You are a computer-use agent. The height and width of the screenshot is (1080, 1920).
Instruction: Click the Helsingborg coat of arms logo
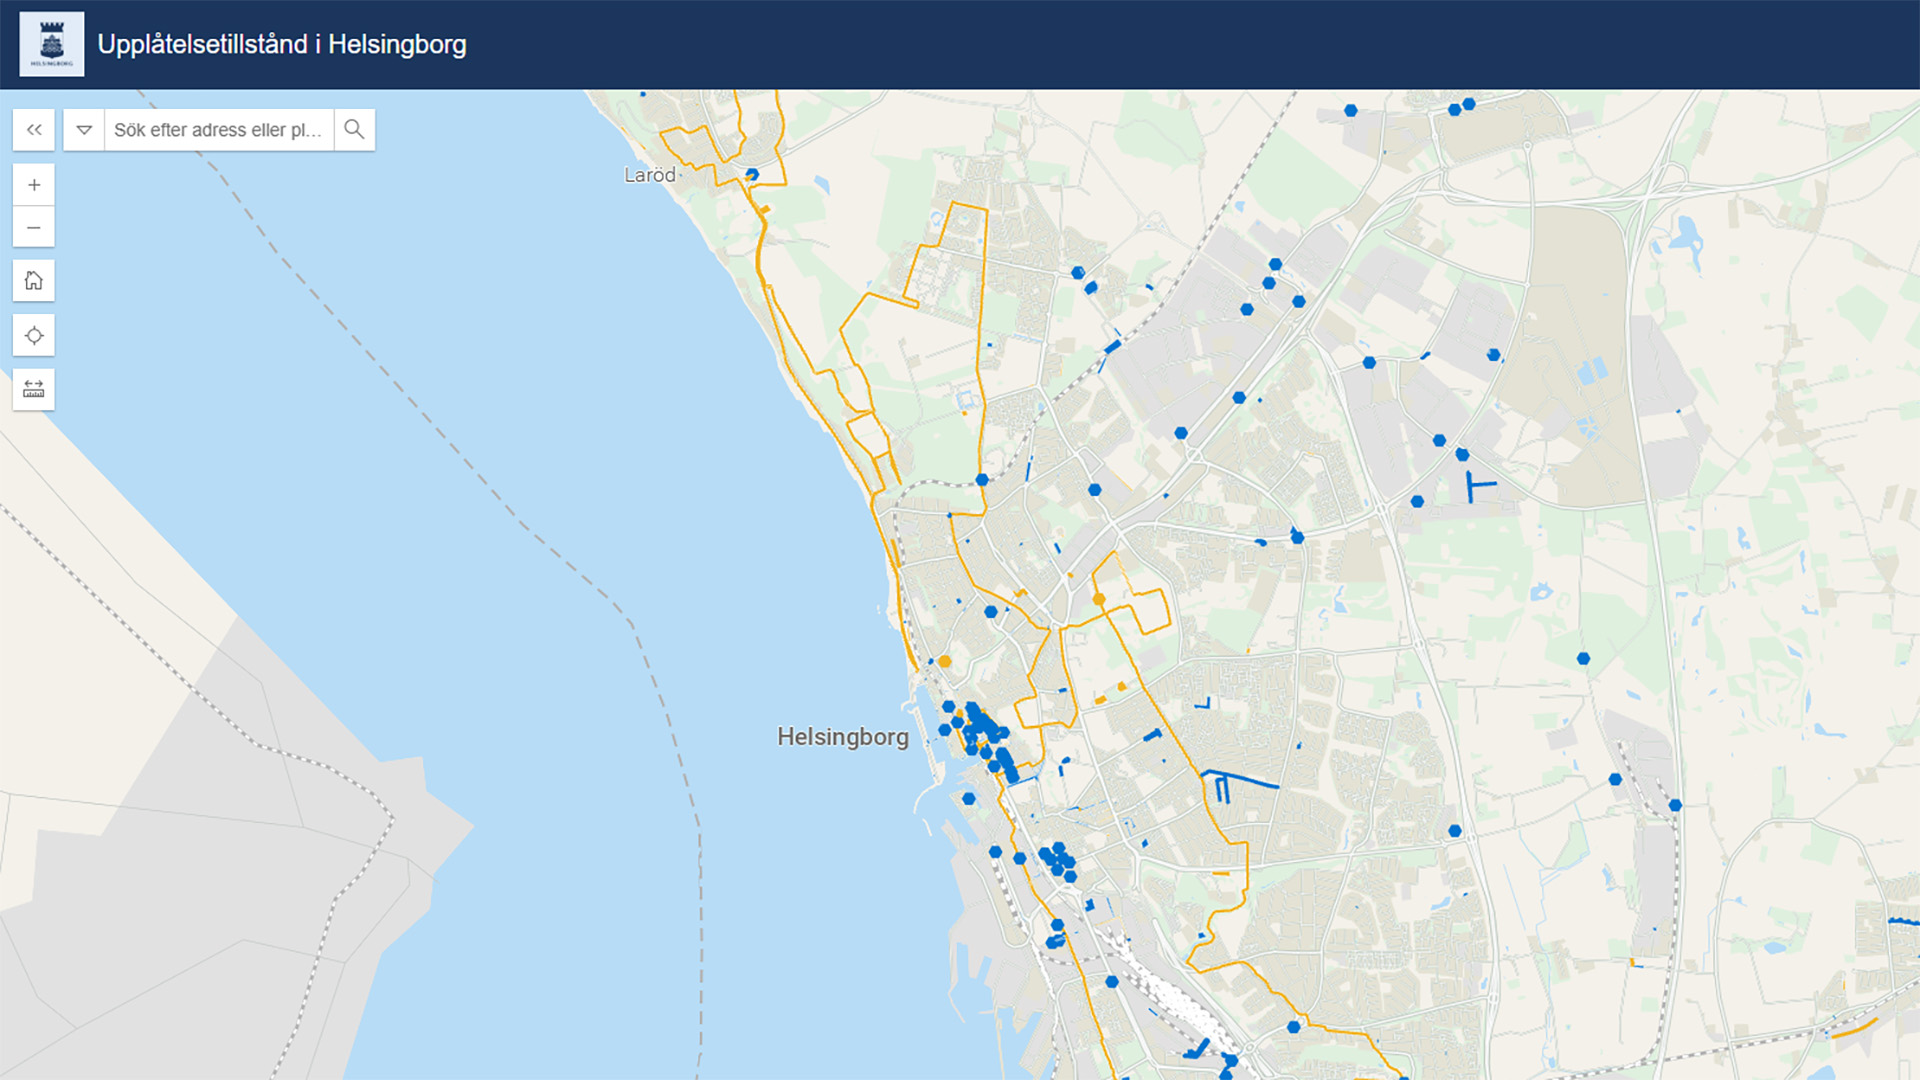click(x=51, y=43)
